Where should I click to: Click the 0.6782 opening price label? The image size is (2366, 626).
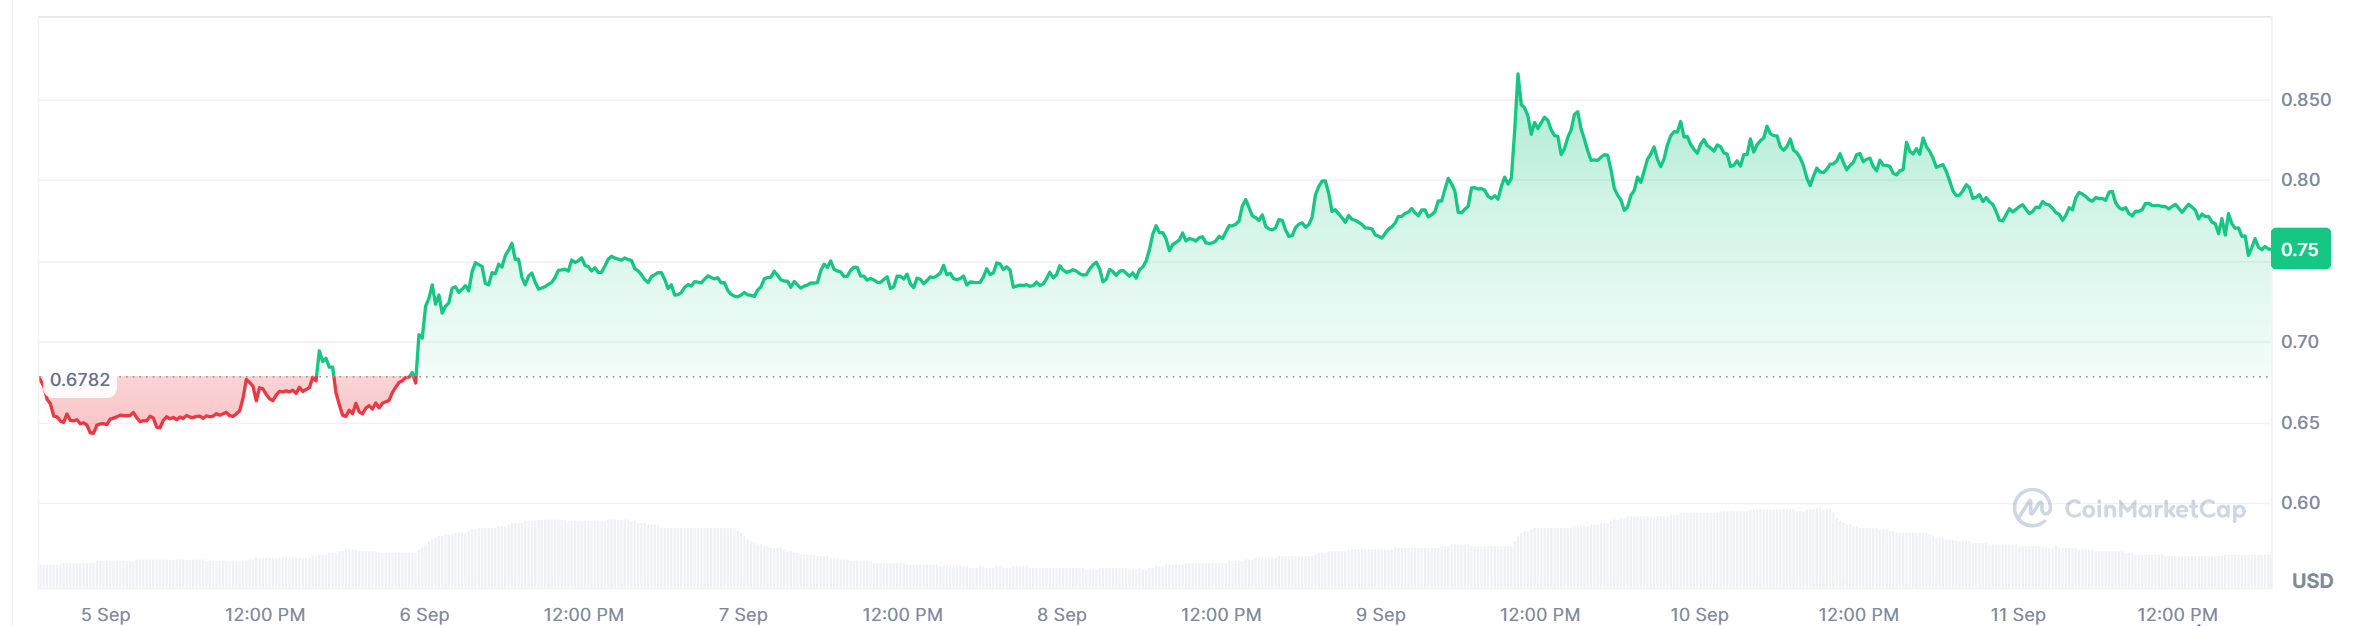(80, 380)
